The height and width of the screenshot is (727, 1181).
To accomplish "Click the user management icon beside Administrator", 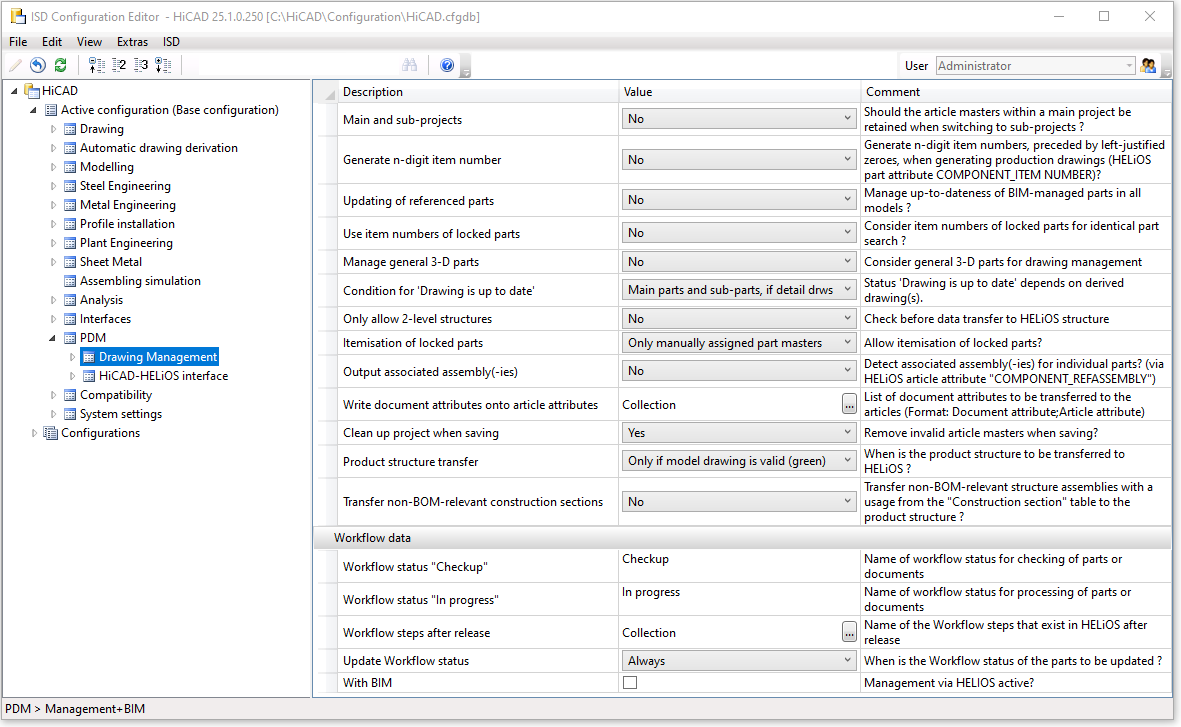I will click(1148, 66).
